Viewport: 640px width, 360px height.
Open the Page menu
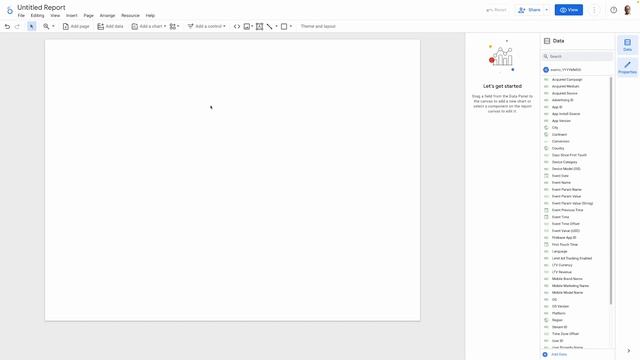(89, 16)
